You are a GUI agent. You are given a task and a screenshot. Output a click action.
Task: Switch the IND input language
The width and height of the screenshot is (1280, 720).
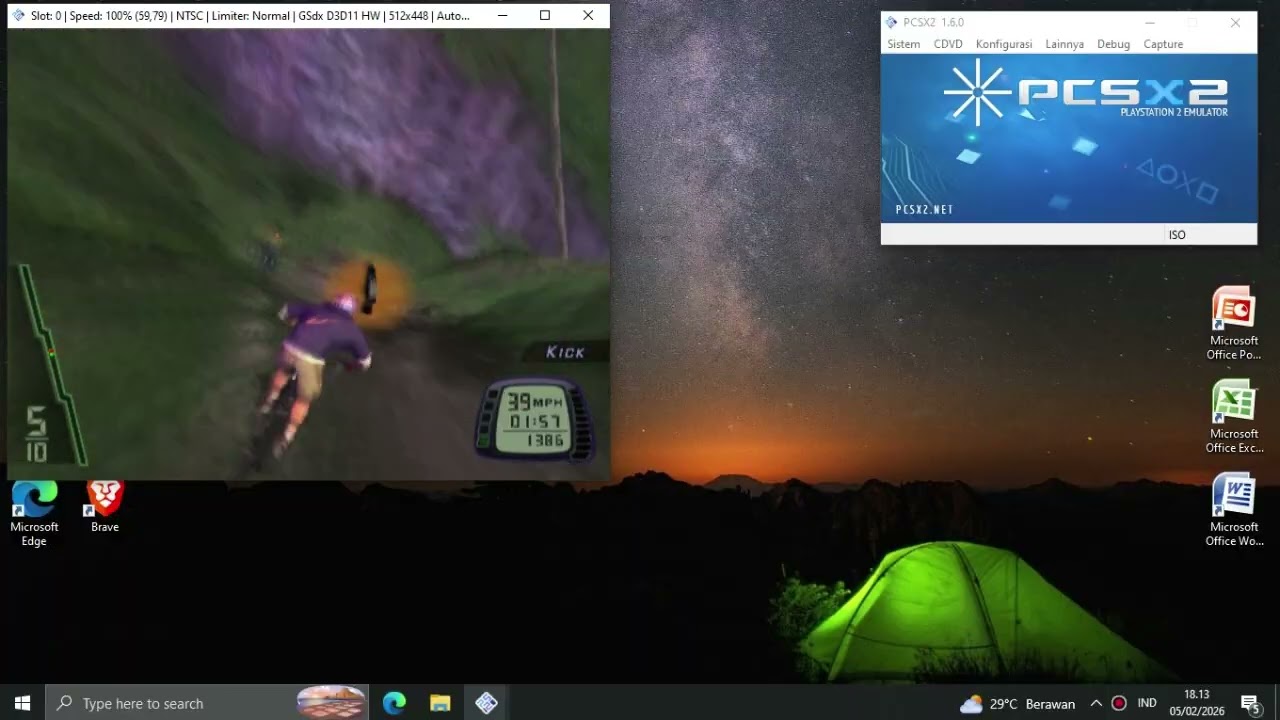click(1147, 703)
